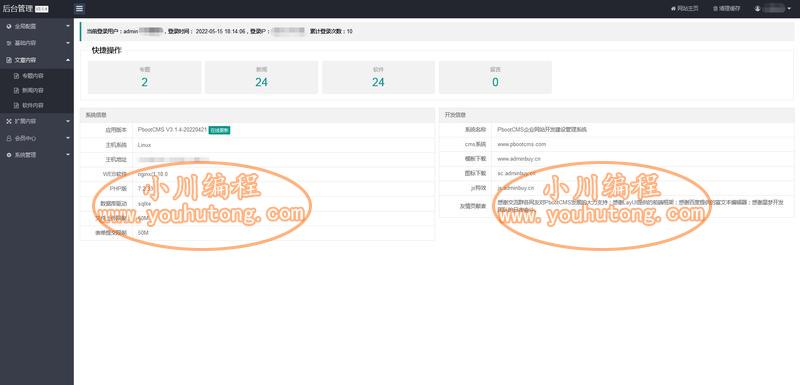
Task: Click the 系统信息 panel header
Action: pos(258,115)
